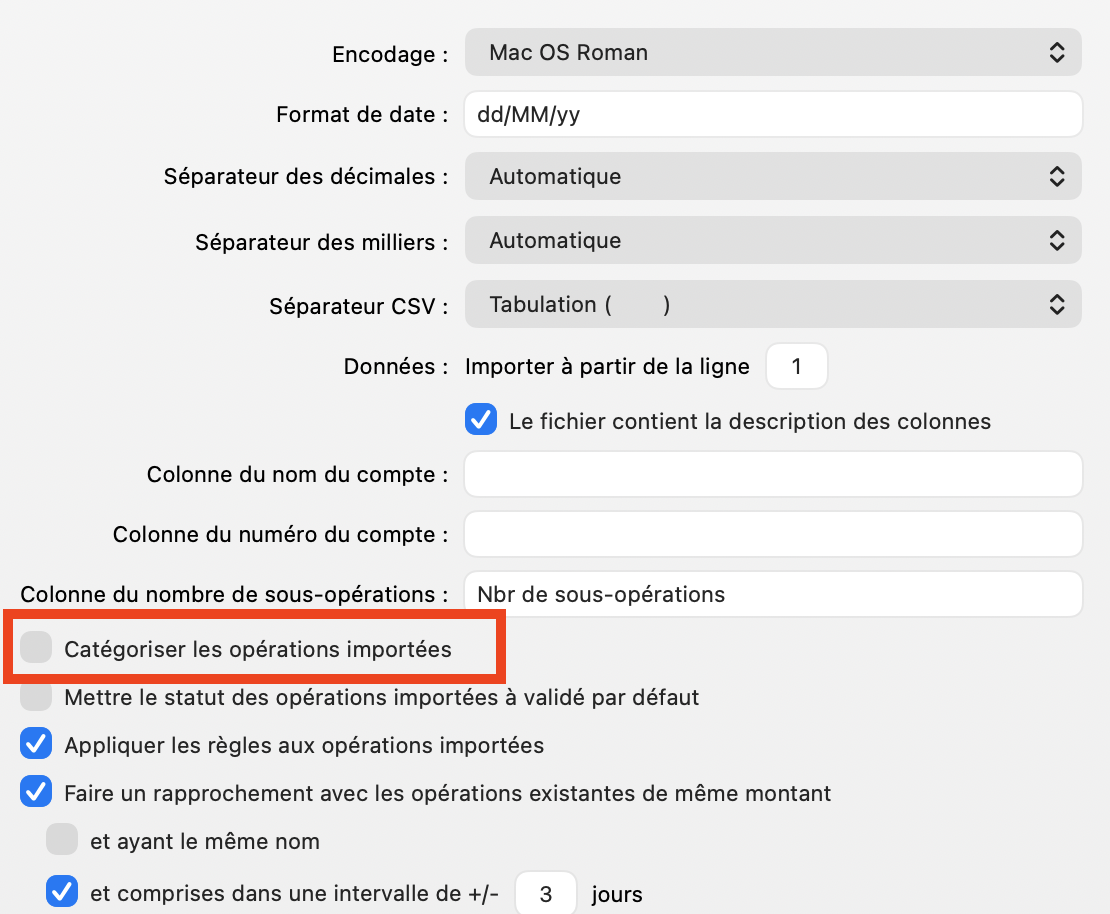Uncheck Le fichier contient la description des colonnes
The height and width of the screenshot is (914, 1110).
pyautogui.click(x=481, y=420)
